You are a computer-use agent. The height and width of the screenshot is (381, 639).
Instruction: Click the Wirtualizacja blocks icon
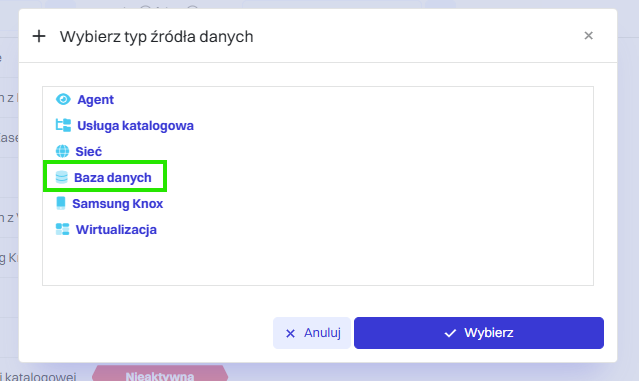(62, 229)
